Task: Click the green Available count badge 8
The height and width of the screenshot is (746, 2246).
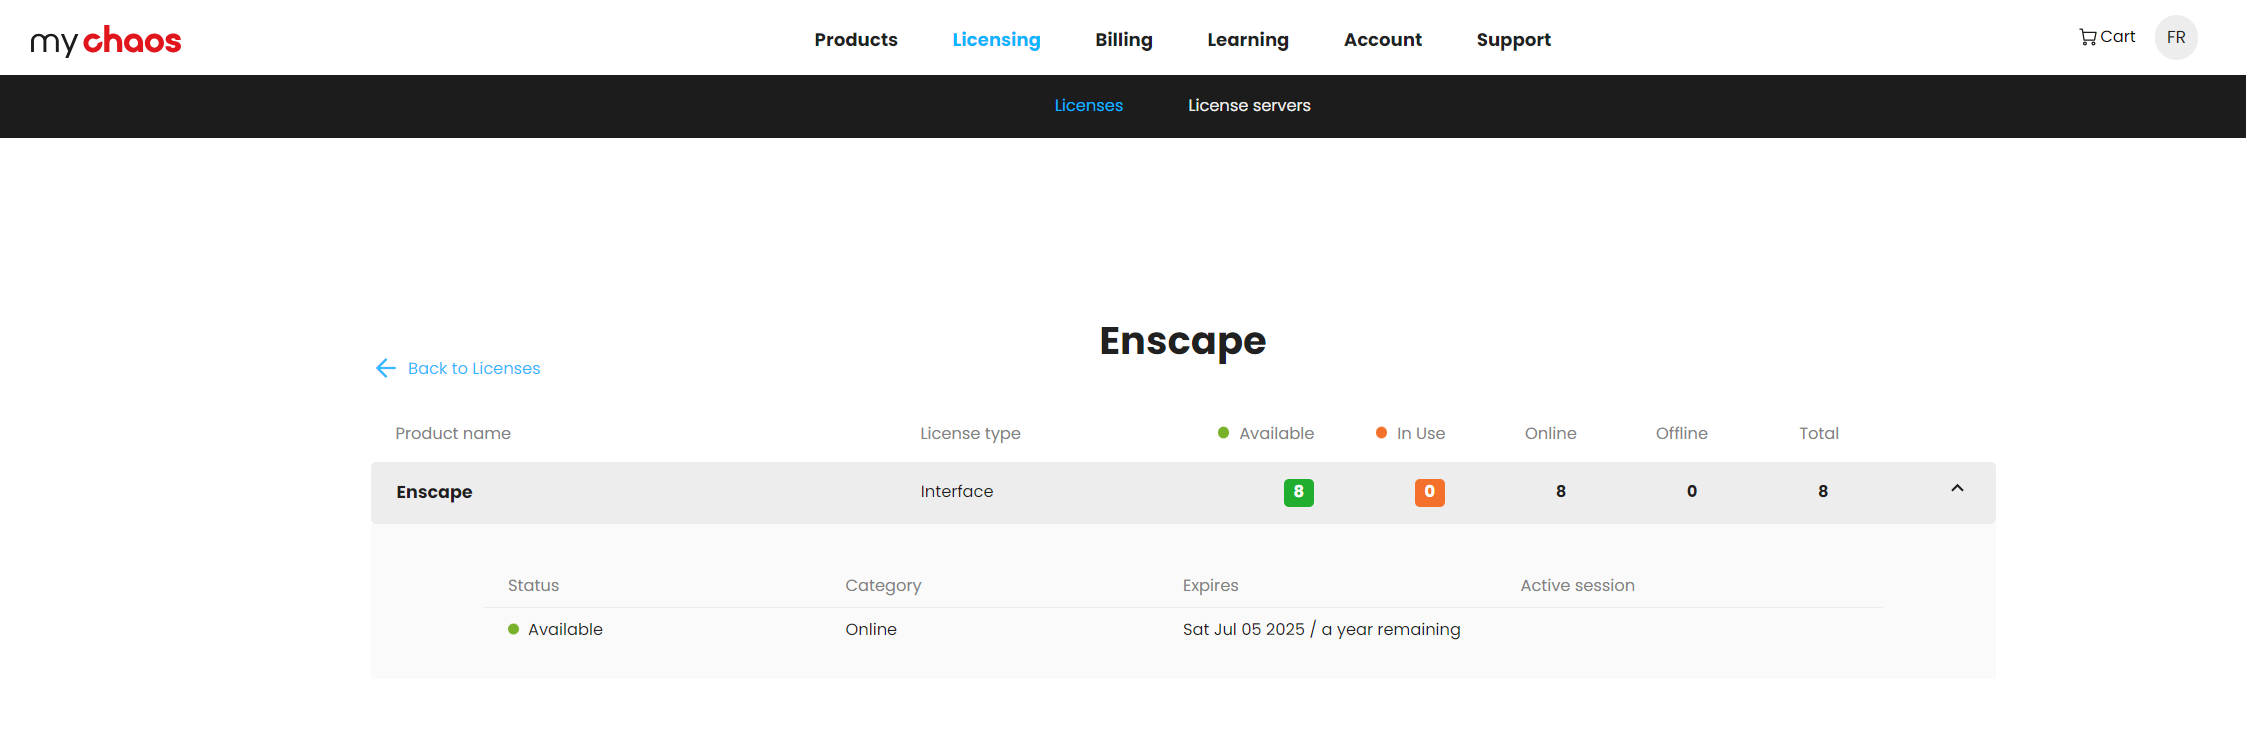Action: (1299, 492)
